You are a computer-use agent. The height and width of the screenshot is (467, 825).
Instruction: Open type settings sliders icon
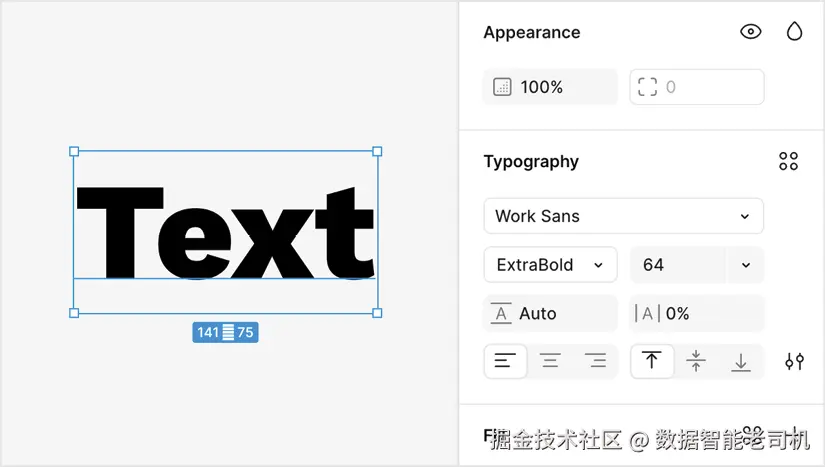pyautogui.click(x=794, y=361)
